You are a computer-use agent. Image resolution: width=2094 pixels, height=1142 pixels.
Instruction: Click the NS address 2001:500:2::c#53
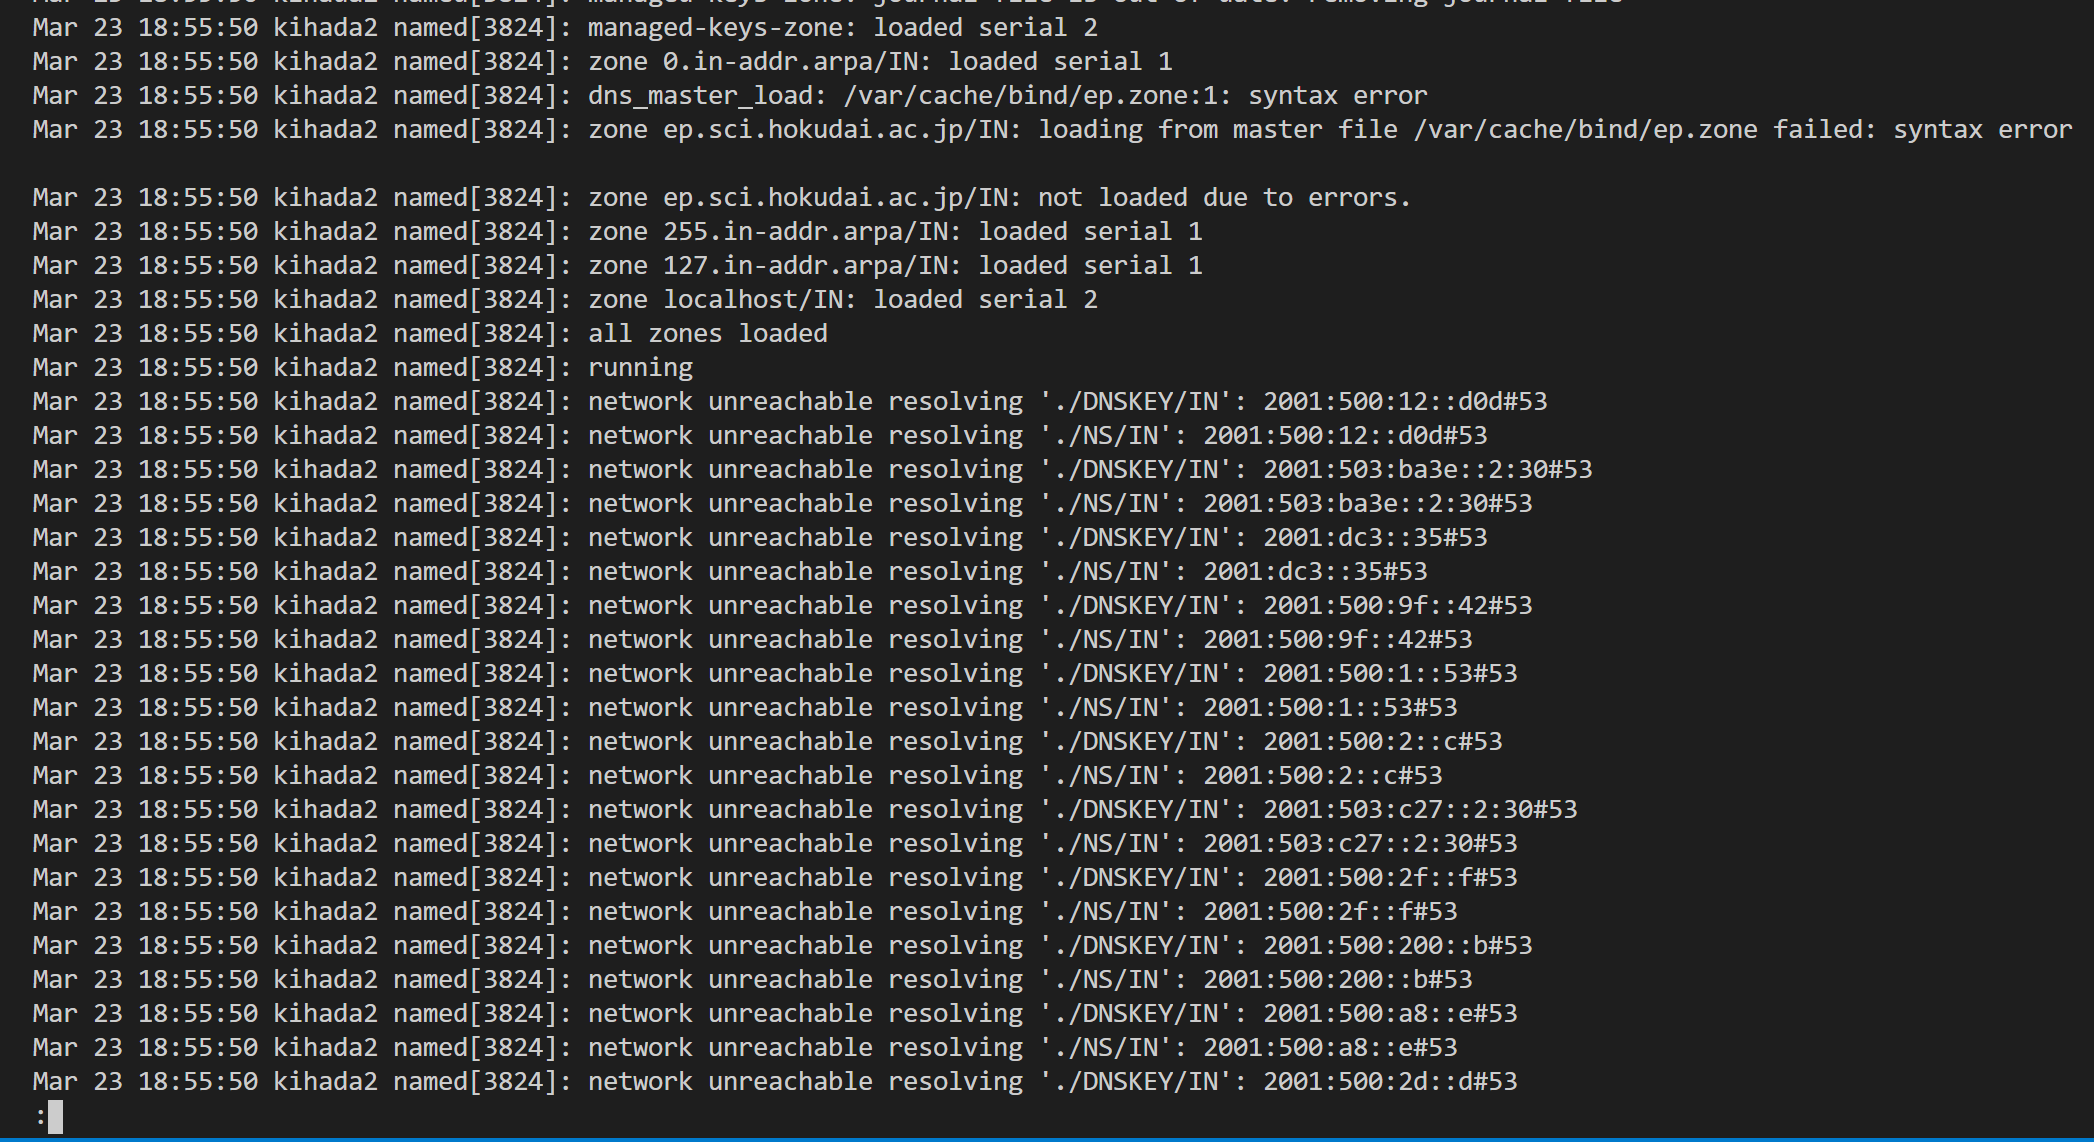tap(1323, 775)
